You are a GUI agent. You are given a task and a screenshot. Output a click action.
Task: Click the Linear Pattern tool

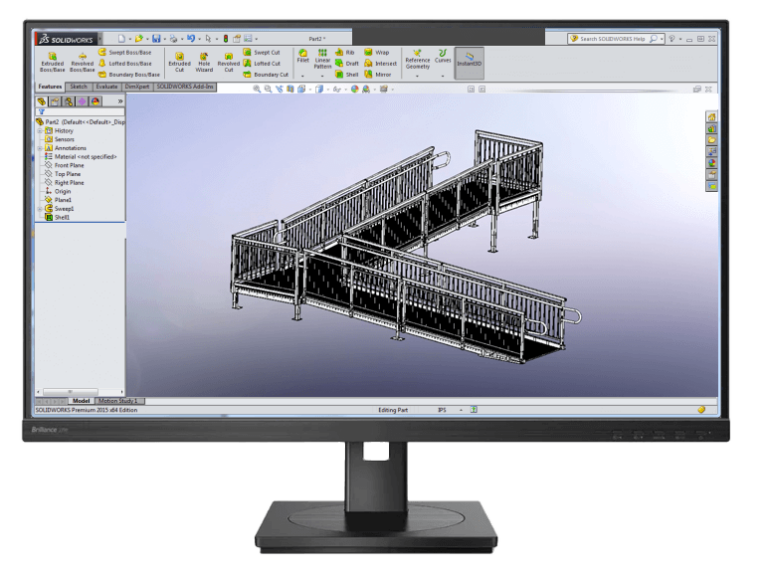coord(322,59)
